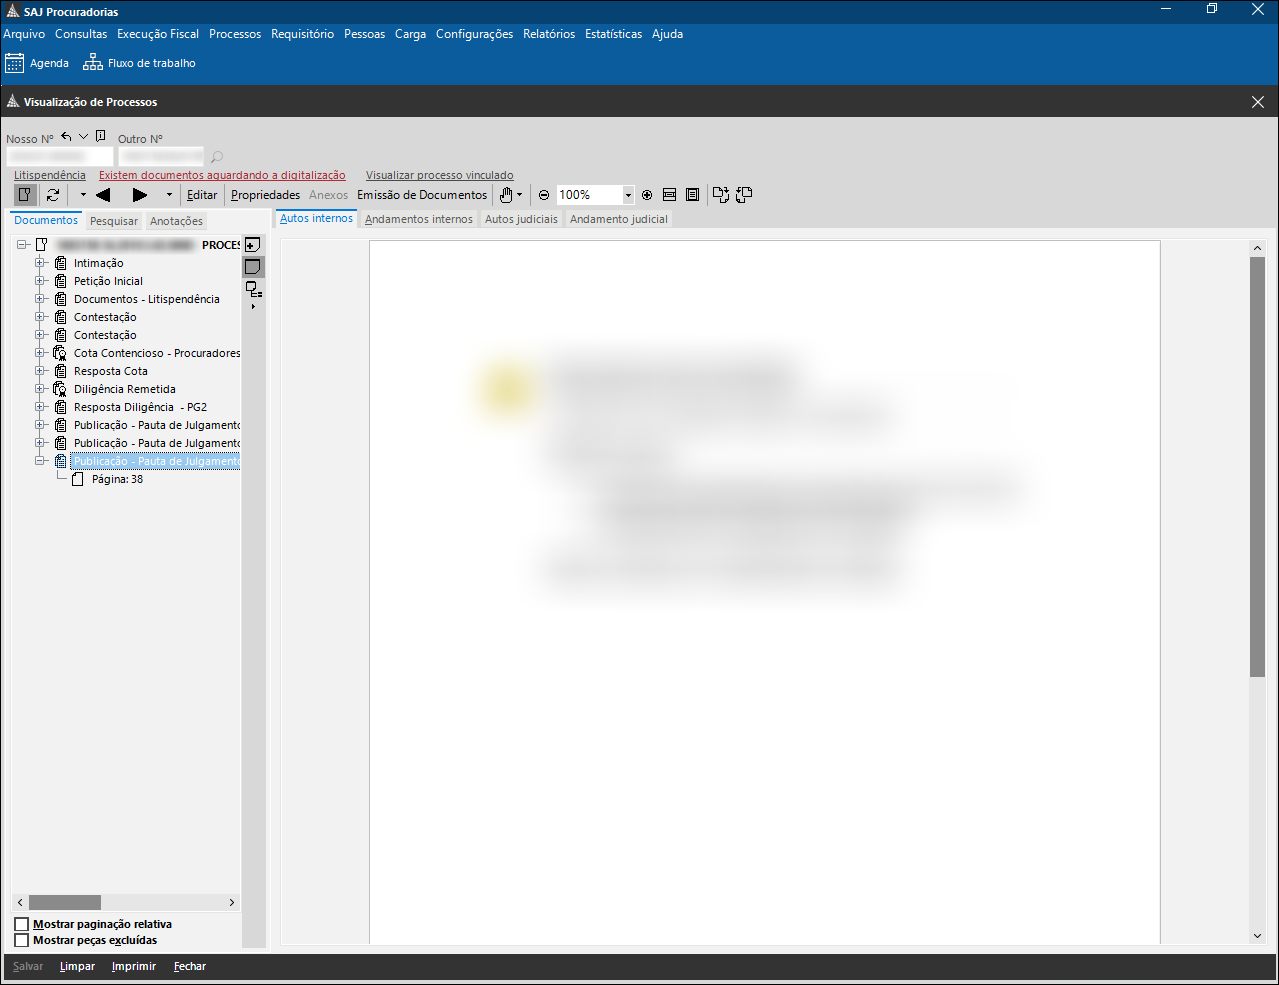Open Fluxo de trabalho workflow
This screenshot has width=1279, height=985.
[93, 63]
